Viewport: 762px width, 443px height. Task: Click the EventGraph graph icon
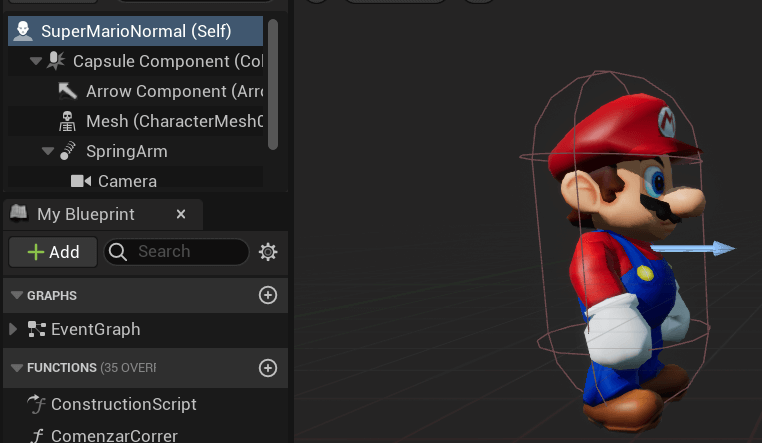point(36,329)
